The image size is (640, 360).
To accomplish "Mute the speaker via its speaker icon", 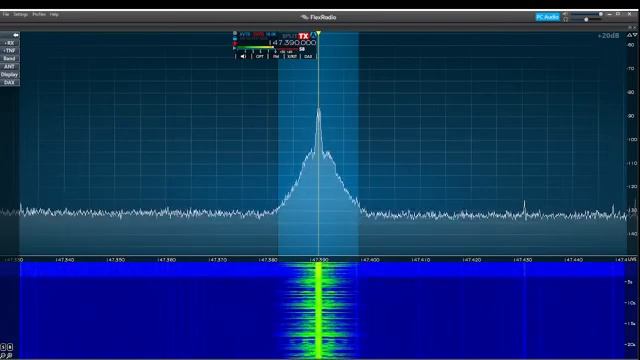I will [565, 14].
